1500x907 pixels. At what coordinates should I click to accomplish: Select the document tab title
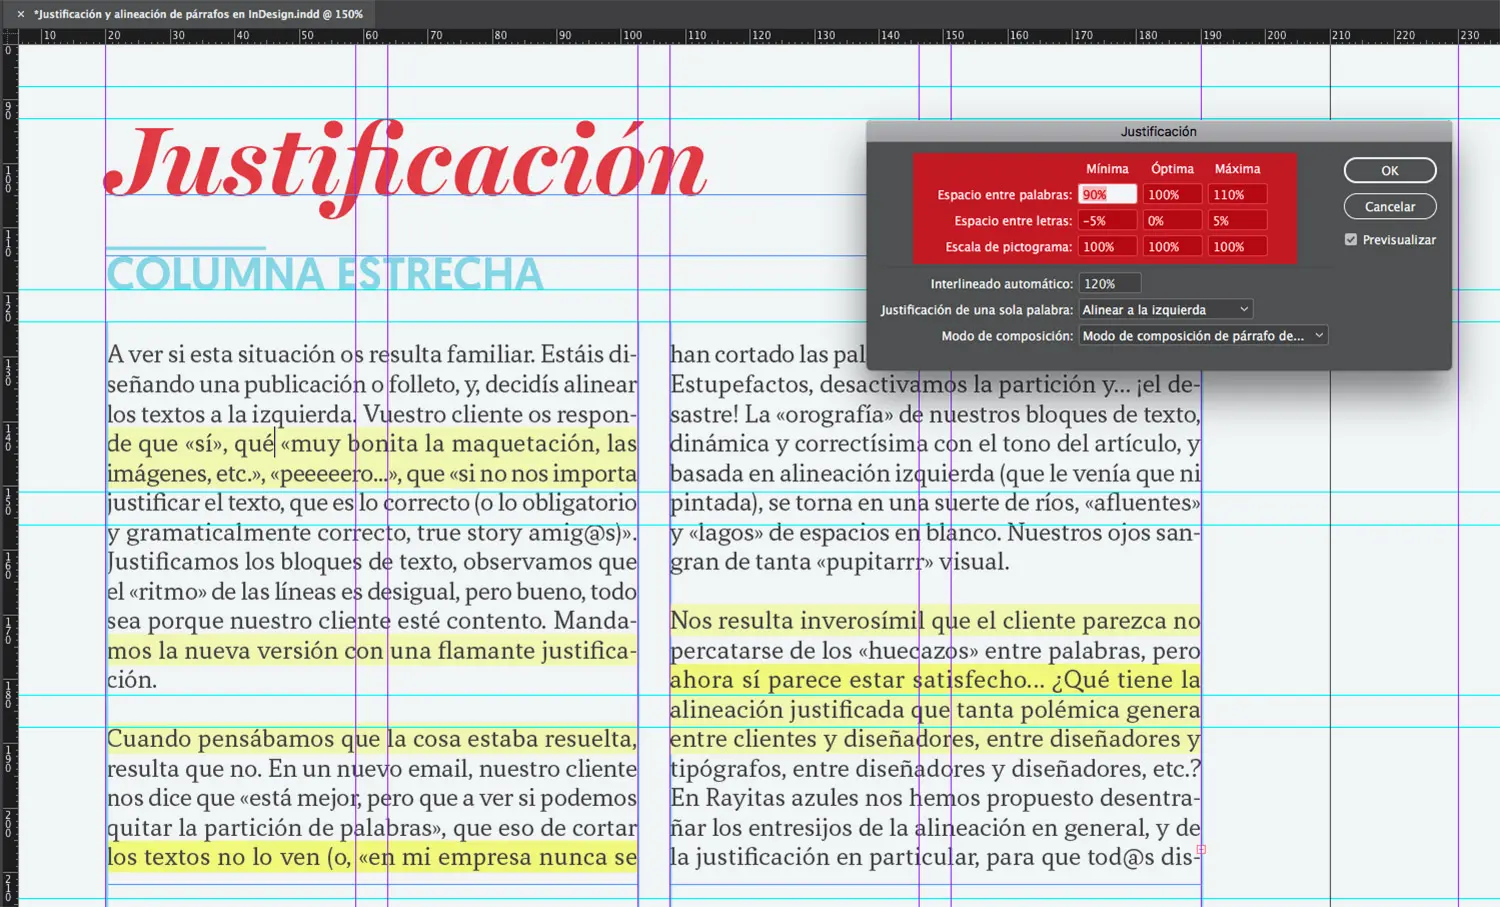coord(198,14)
